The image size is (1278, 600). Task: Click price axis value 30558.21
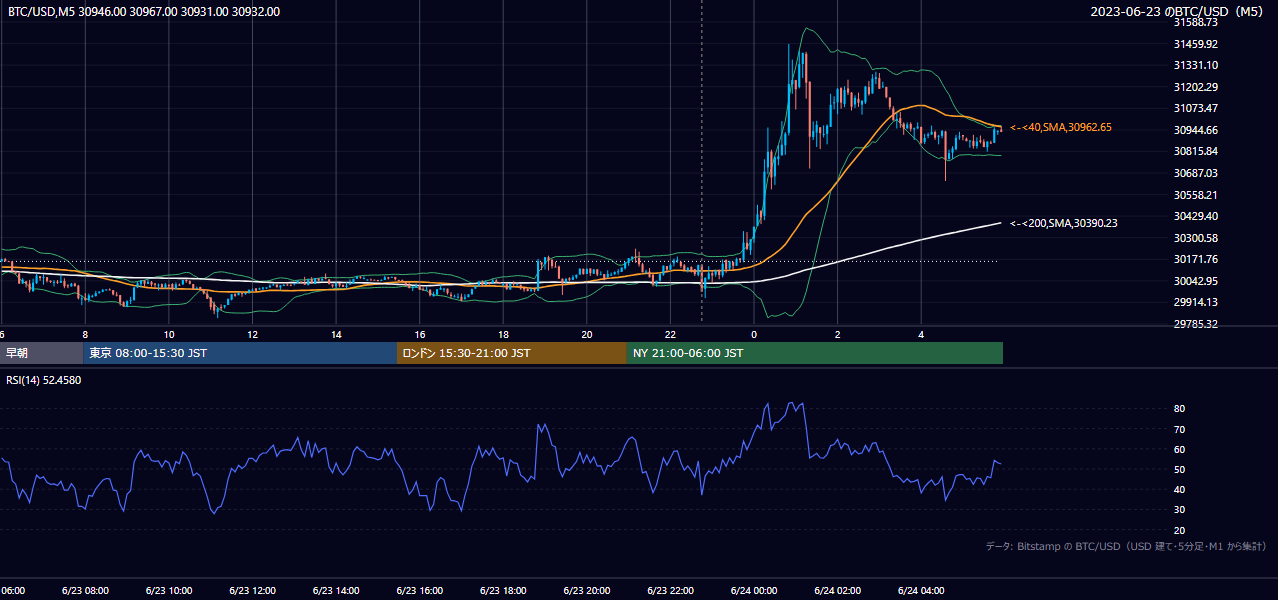coord(1195,195)
